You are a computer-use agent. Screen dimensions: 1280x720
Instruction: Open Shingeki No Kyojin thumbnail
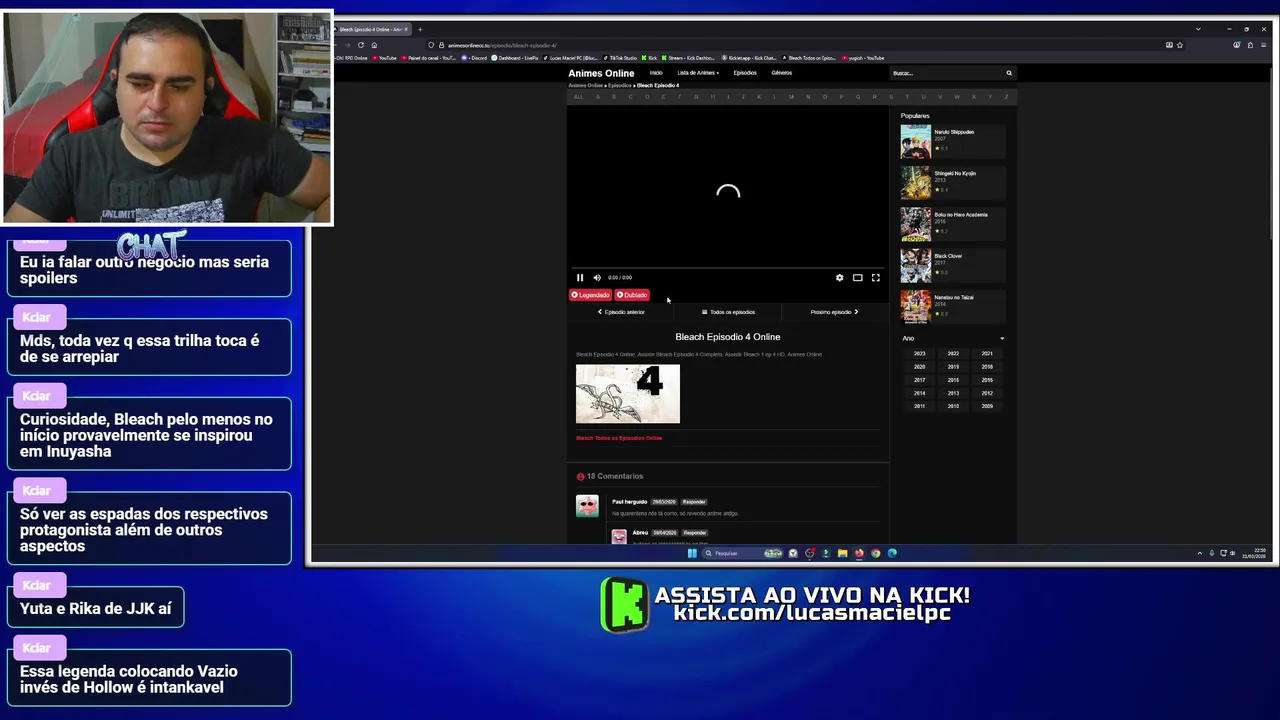click(915, 183)
